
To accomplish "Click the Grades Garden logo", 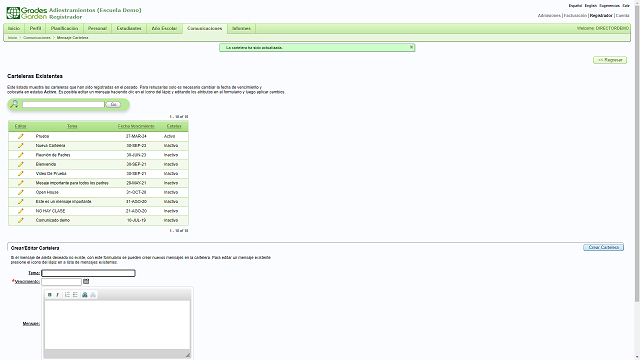I will 27,13.
